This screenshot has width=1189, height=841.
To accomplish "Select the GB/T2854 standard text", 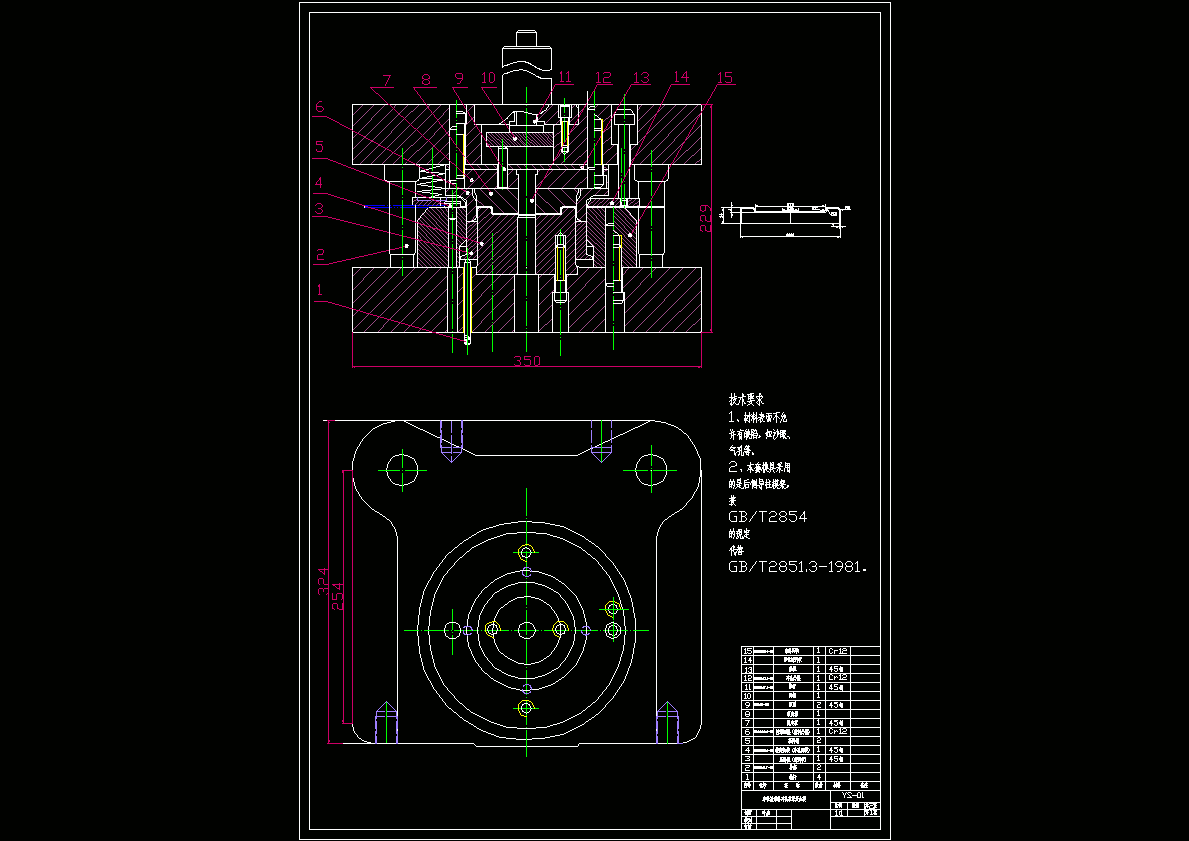I will [767, 517].
